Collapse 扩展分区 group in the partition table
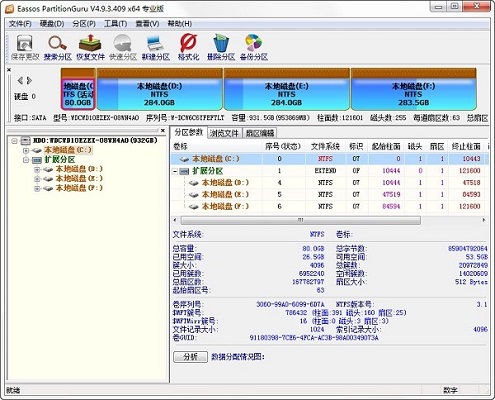 [x=175, y=171]
